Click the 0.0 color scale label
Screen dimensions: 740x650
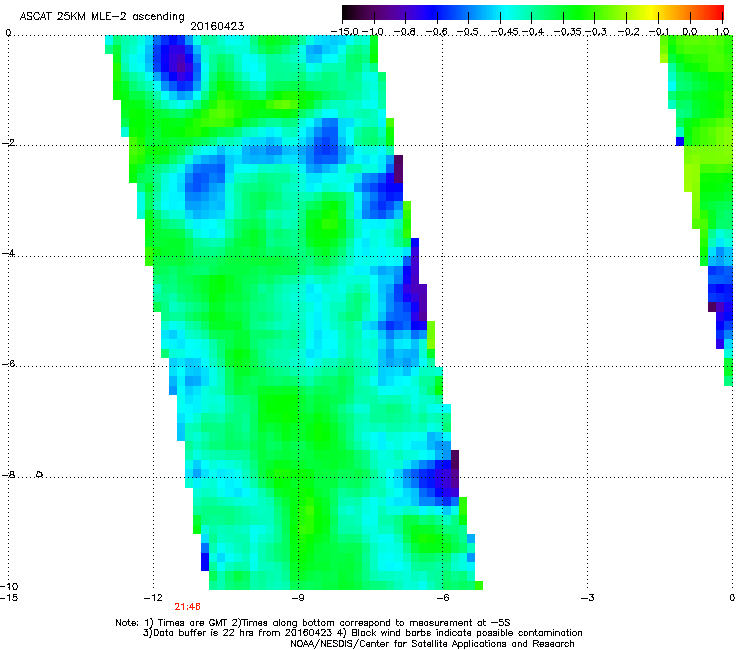point(690,32)
